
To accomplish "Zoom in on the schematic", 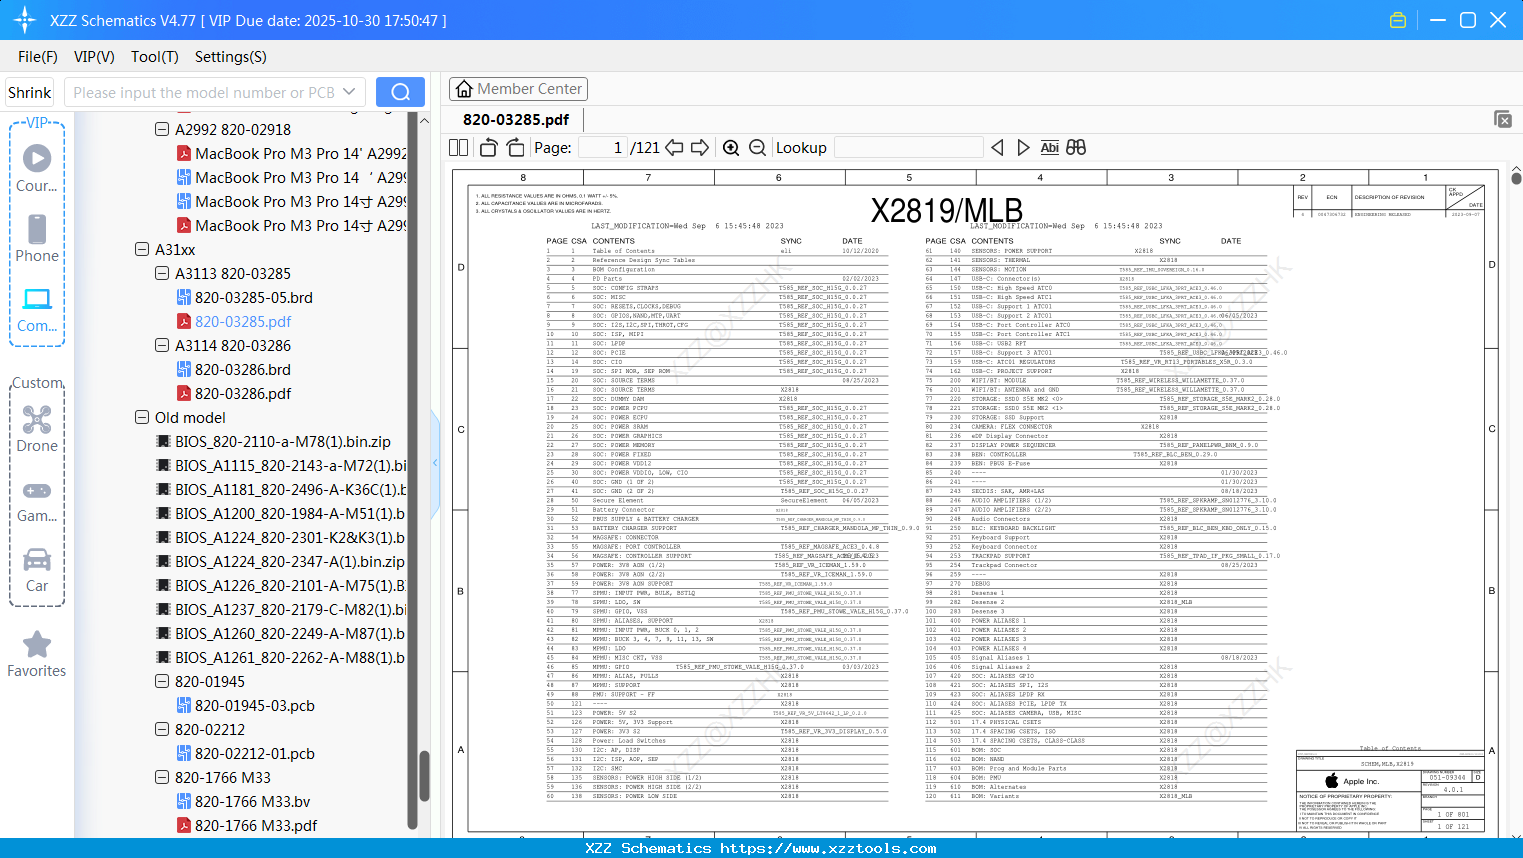I will (x=731, y=148).
